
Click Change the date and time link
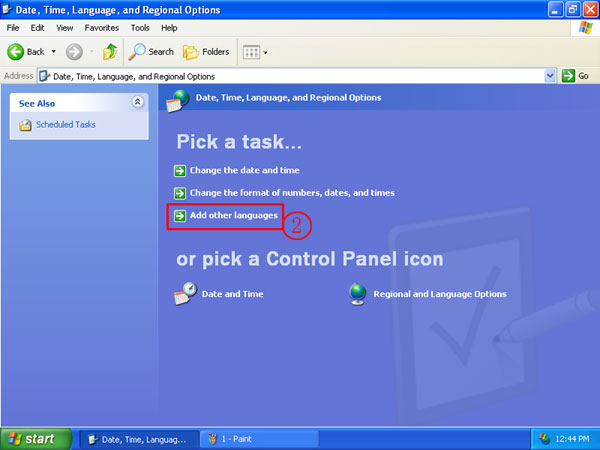[x=244, y=171]
